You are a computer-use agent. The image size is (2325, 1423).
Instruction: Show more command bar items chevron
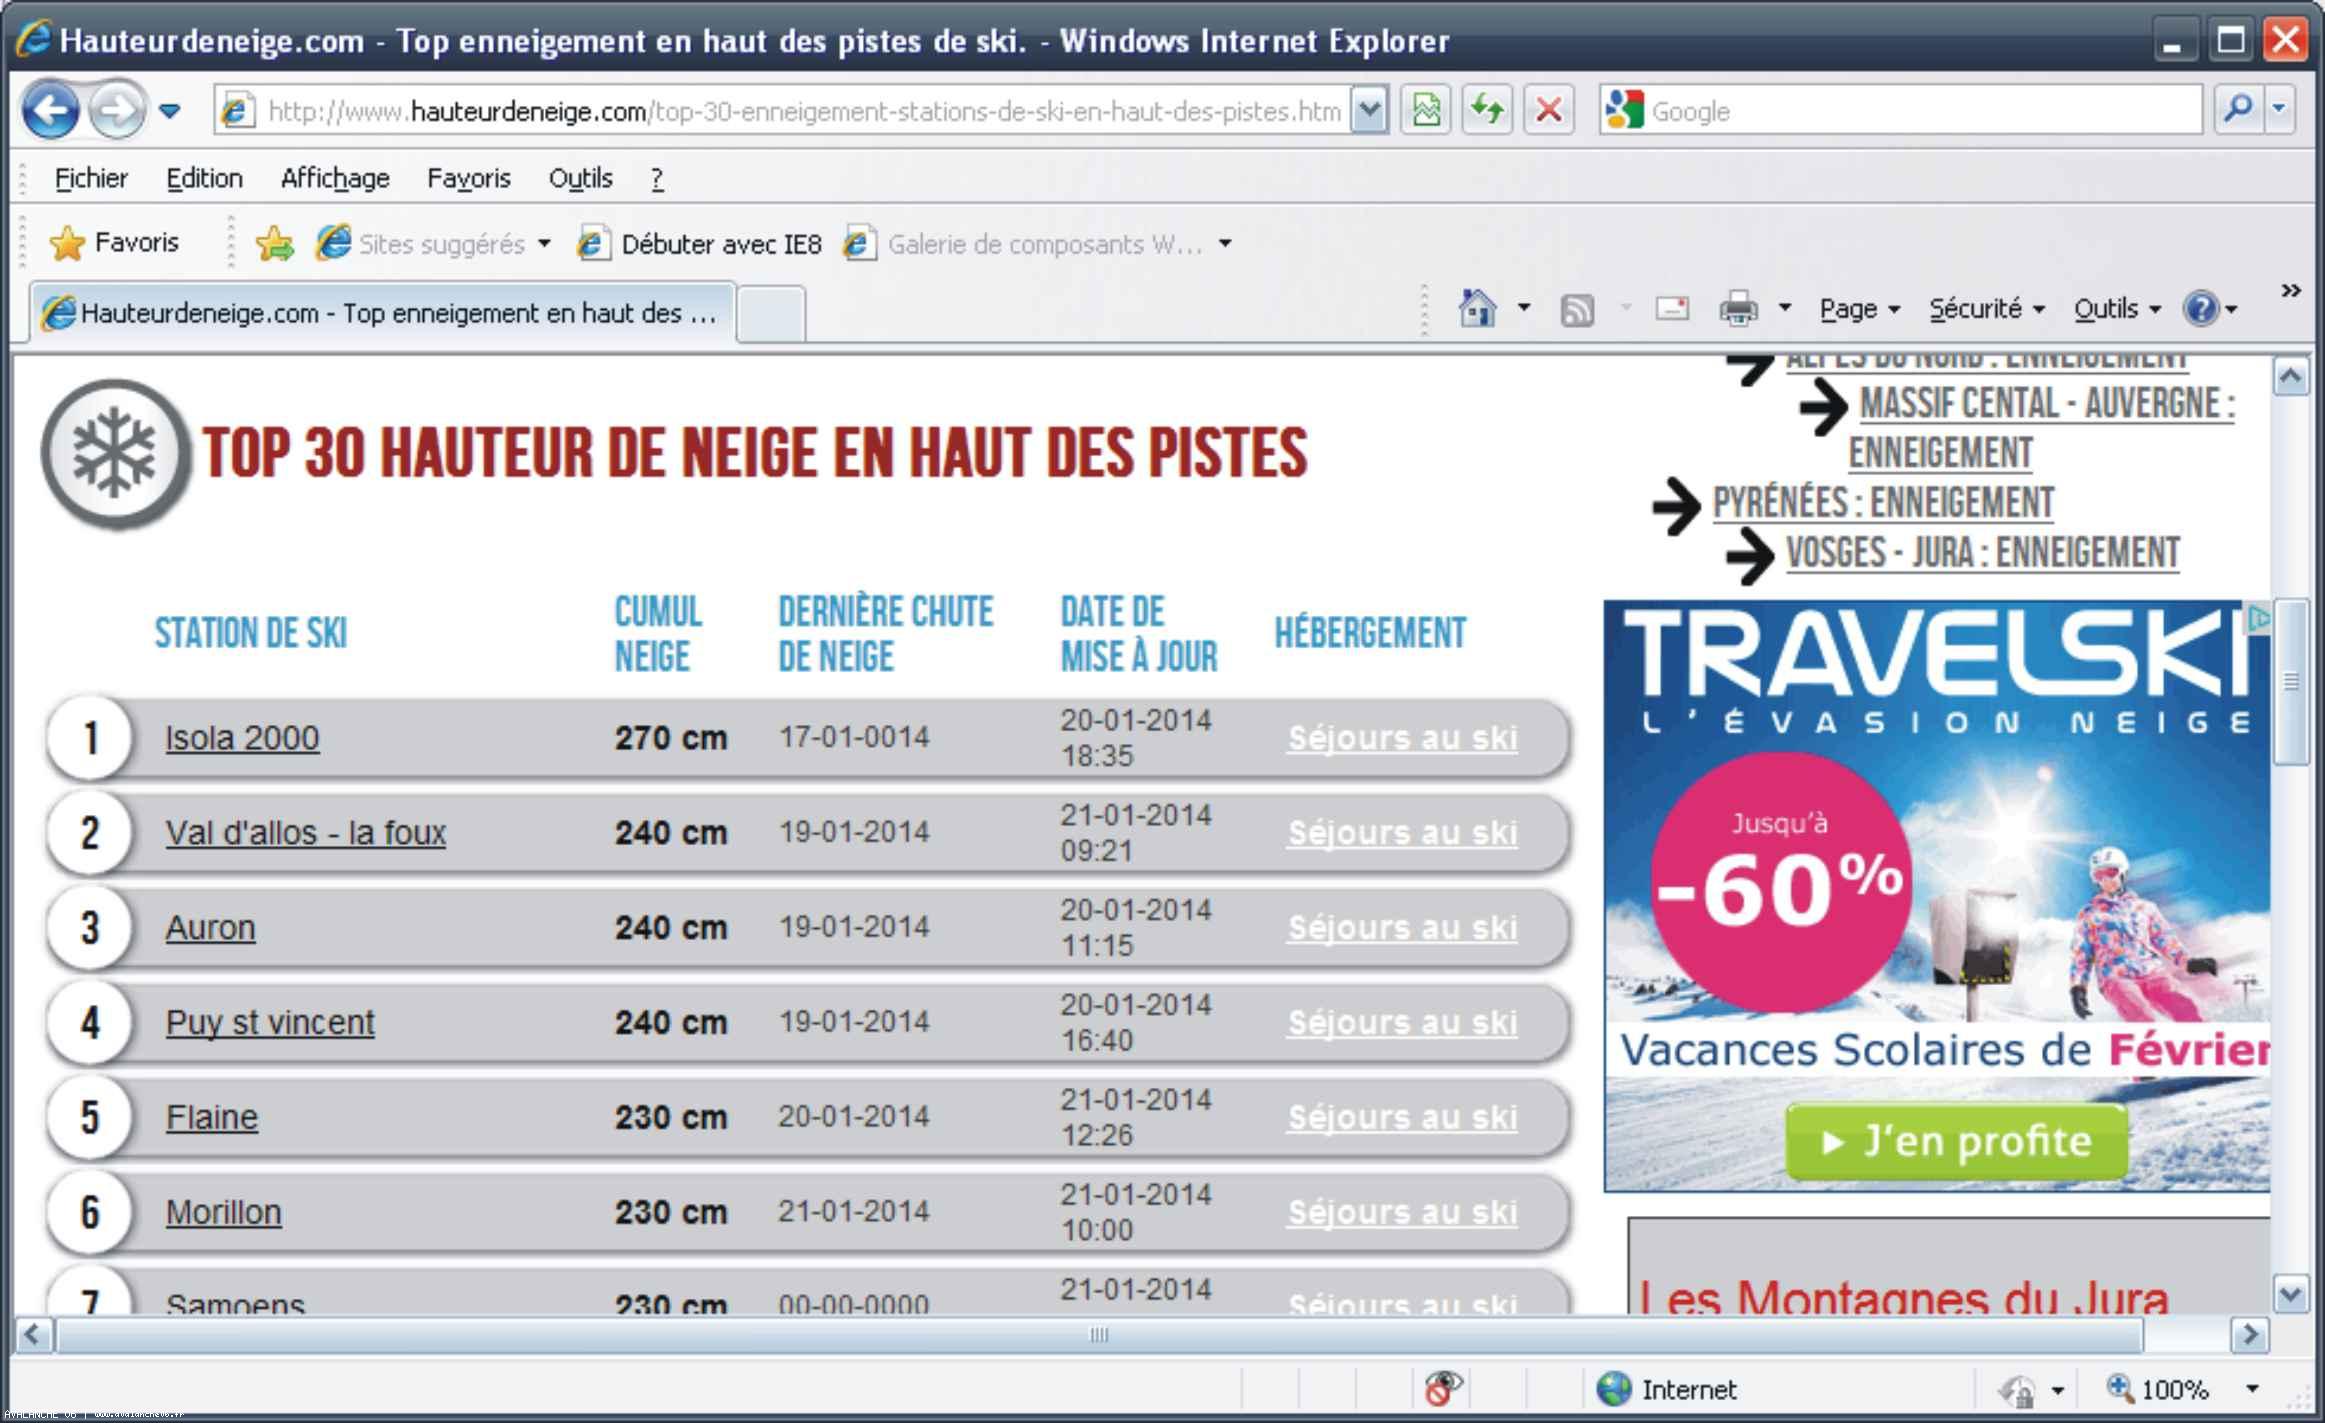(x=2291, y=290)
